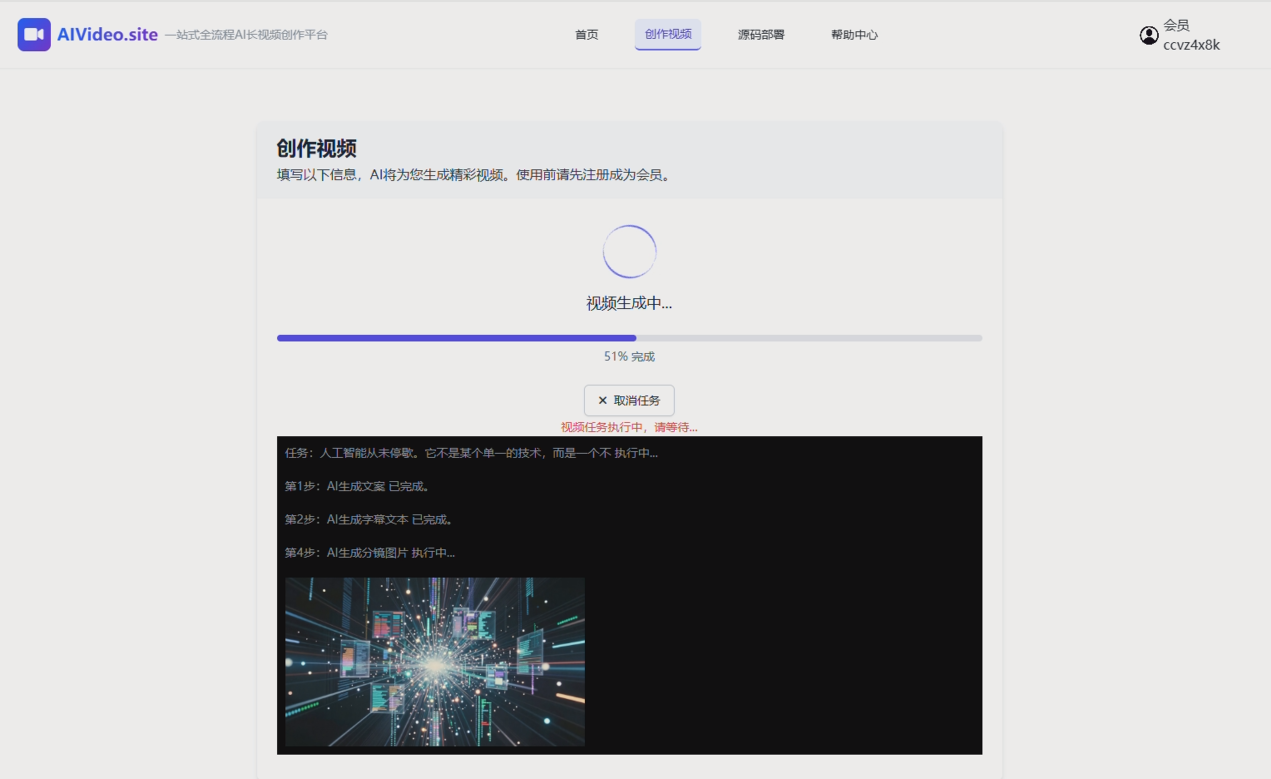1271x779 pixels.
Task: Click the log line starting with 任务：人工智能从未停歇
Action: [471, 453]
